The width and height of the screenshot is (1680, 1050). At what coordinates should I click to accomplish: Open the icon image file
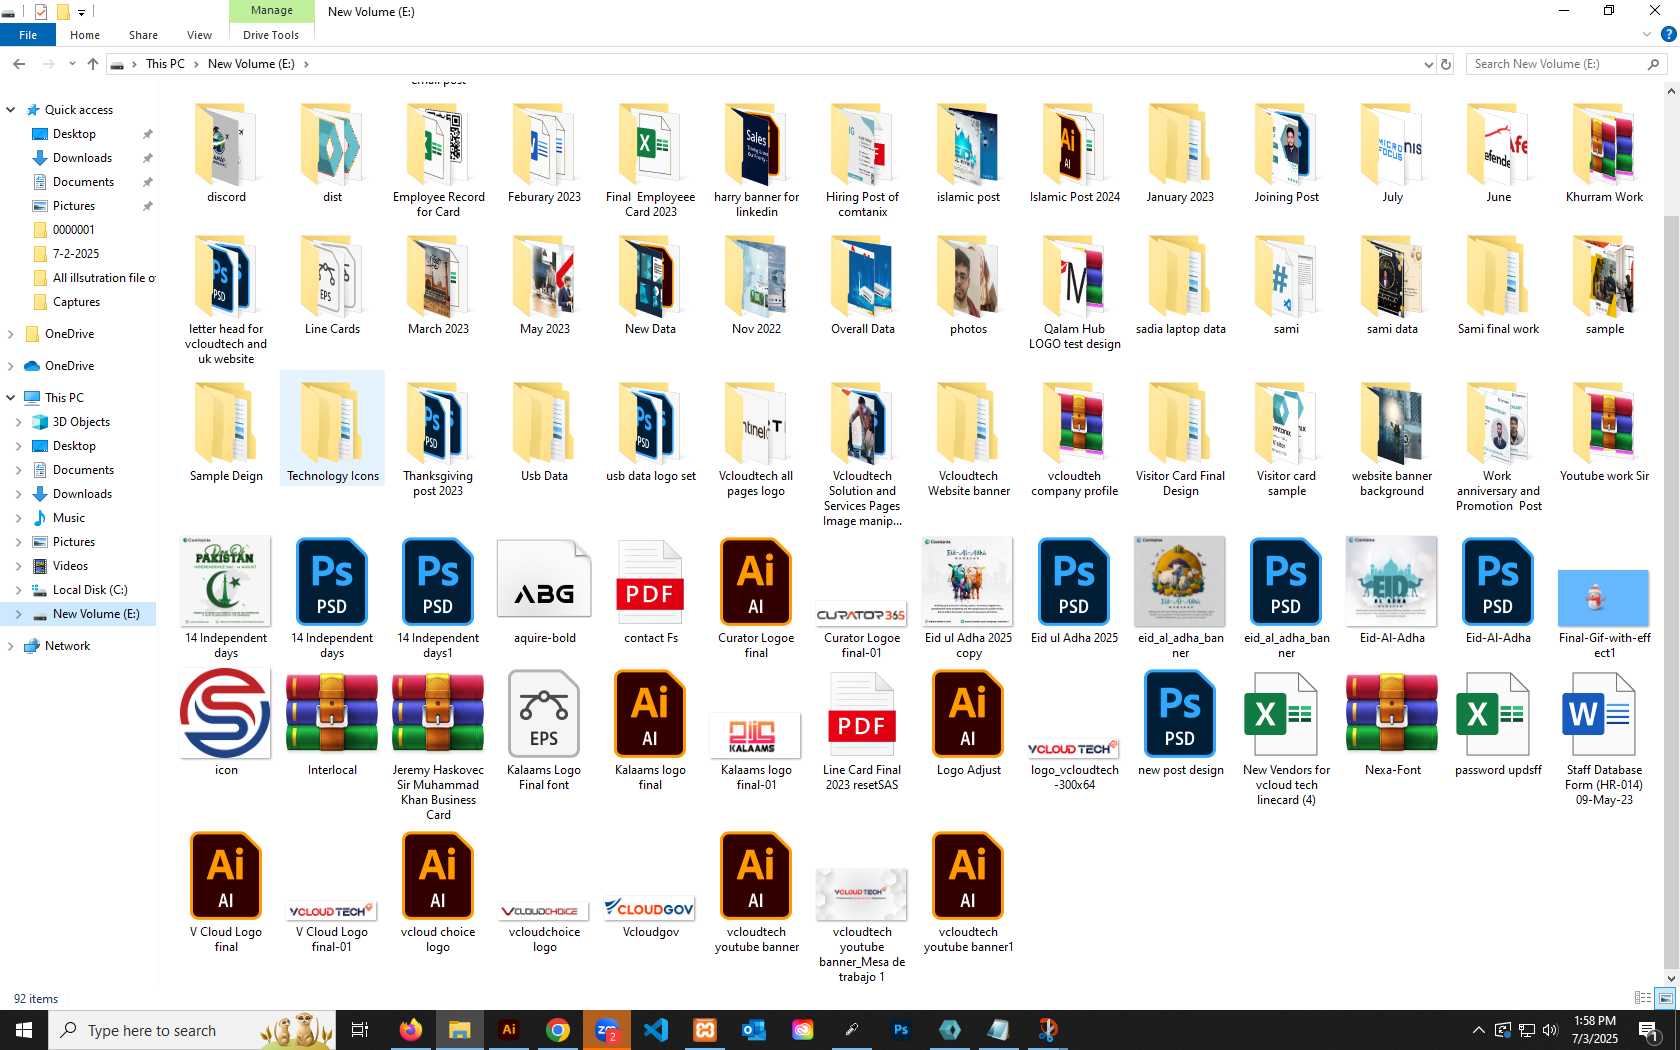(x=226, y=722)
